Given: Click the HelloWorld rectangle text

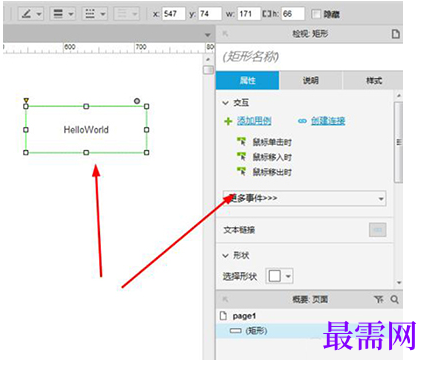Looking at the screenshot, I should (x=86, y=130).
